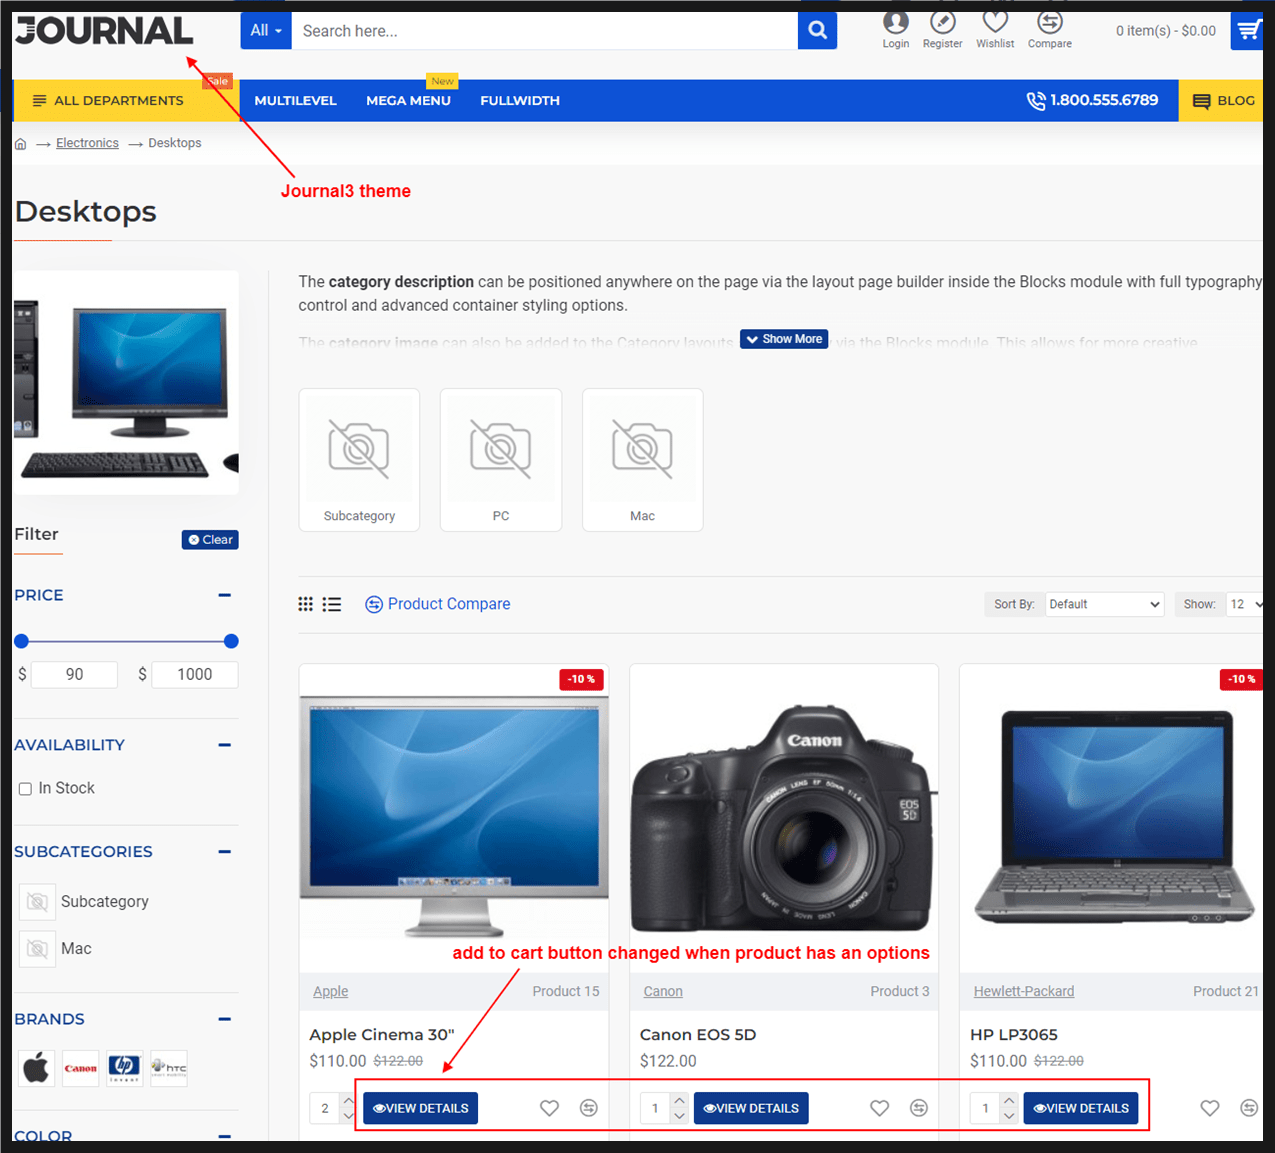Image resolution: width=1275 pixels, height=1153 pixels.
Task: Collapse the Price filter section
Action: [x=225, y=595]
